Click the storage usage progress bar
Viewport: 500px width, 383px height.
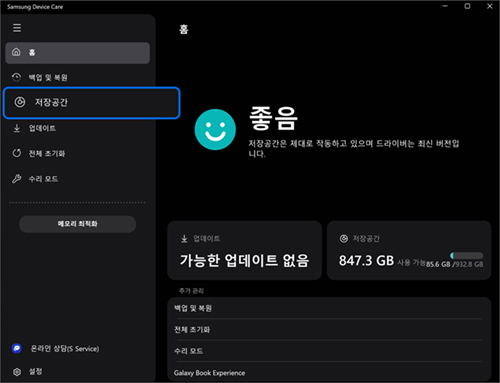(x=466, y=256)
